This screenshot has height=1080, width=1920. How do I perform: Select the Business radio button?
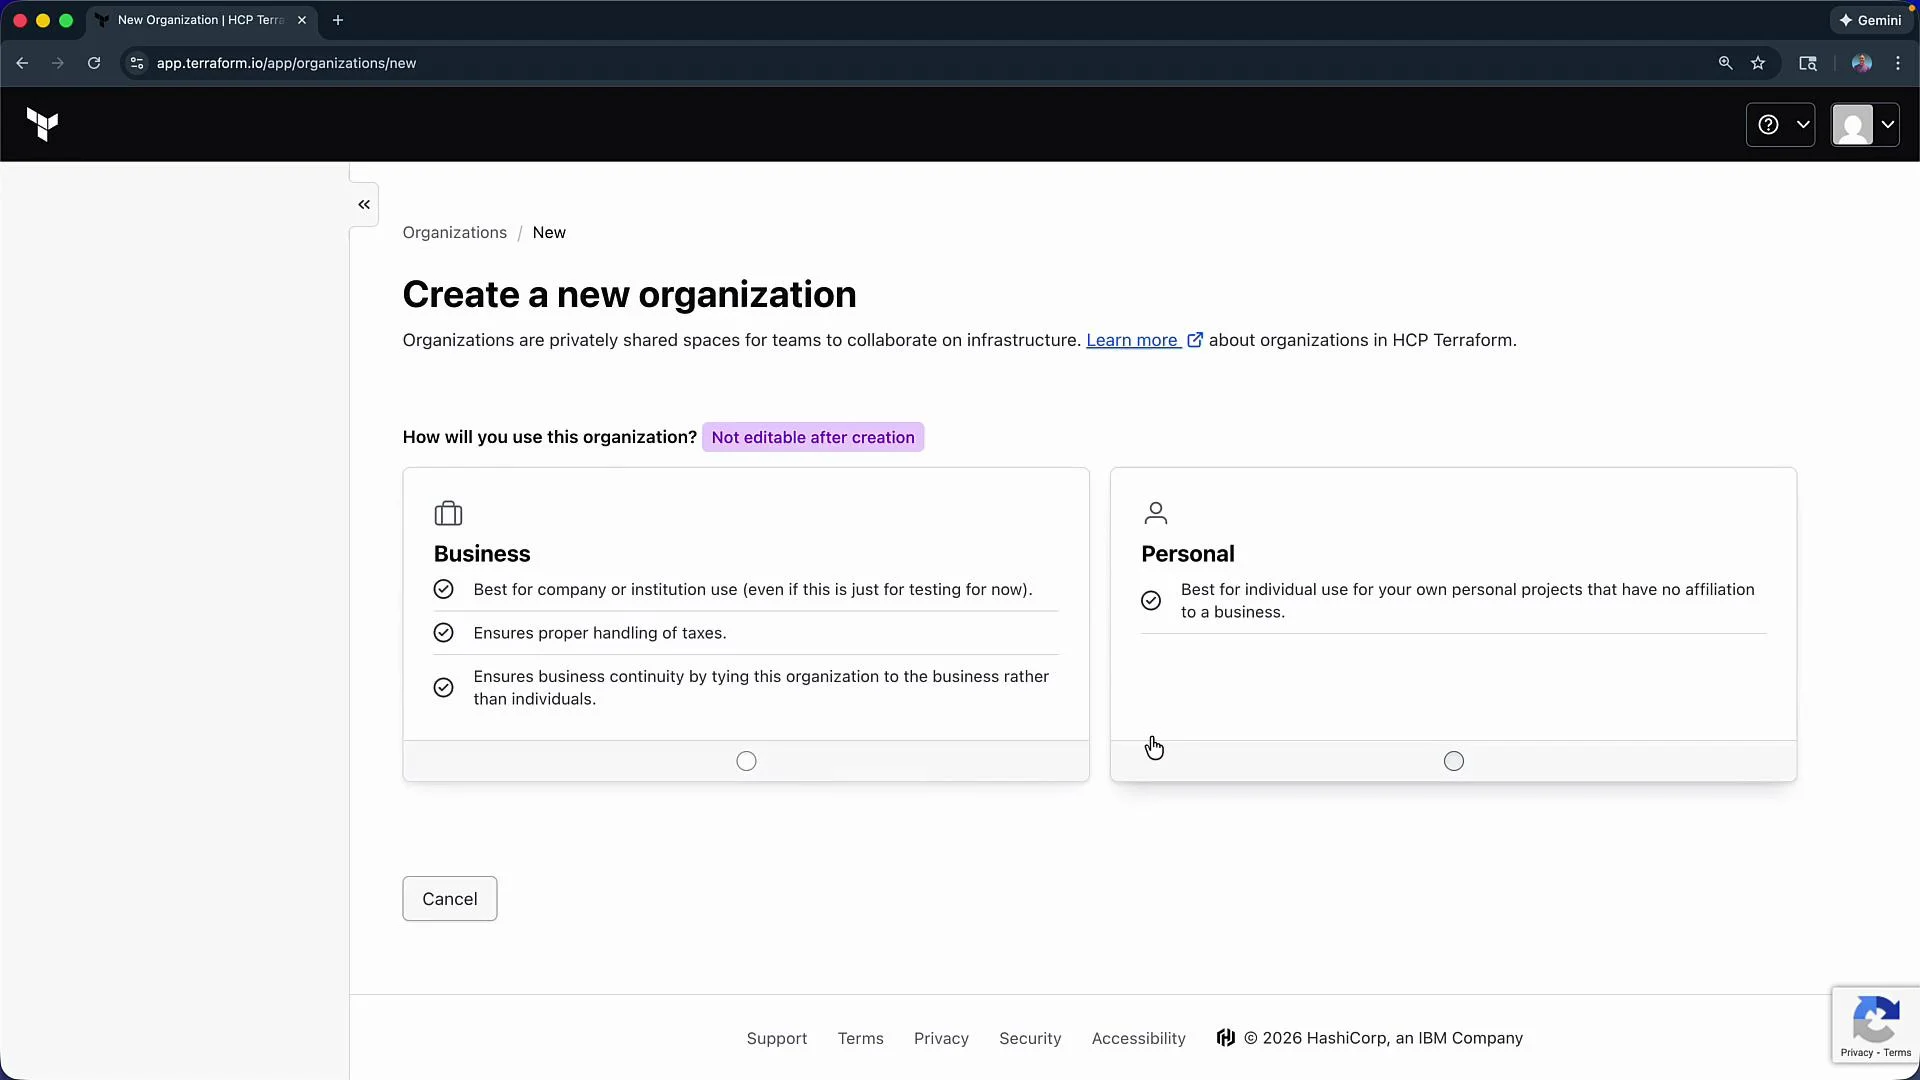pyautogui.click(x=746, y=761)
